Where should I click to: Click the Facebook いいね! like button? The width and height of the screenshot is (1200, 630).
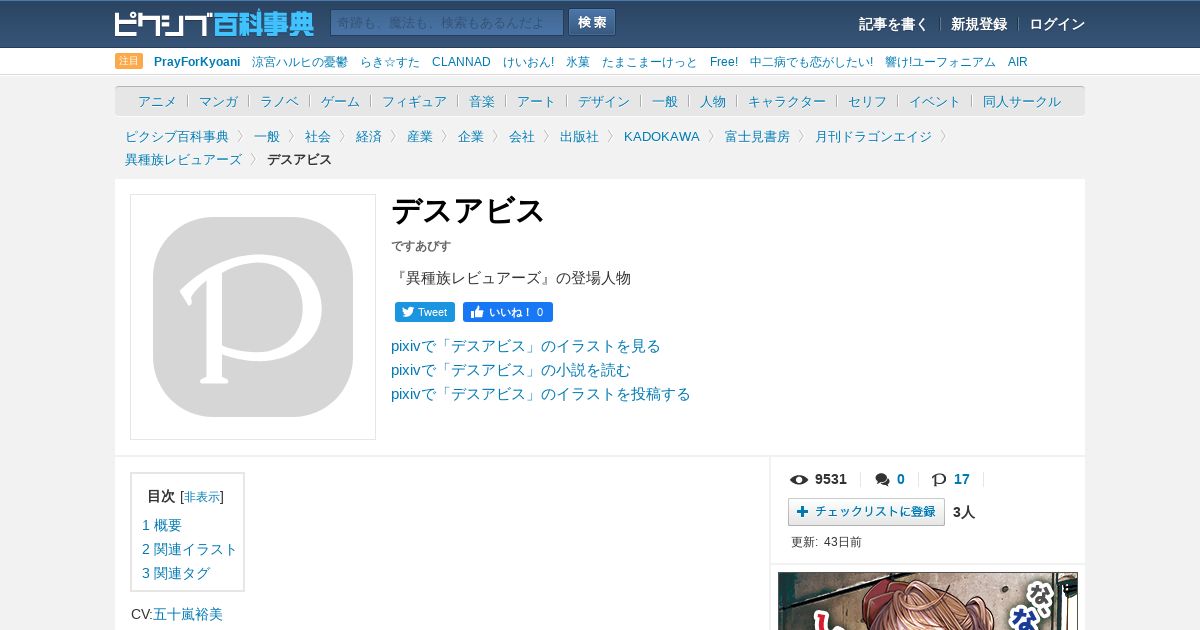508,312
